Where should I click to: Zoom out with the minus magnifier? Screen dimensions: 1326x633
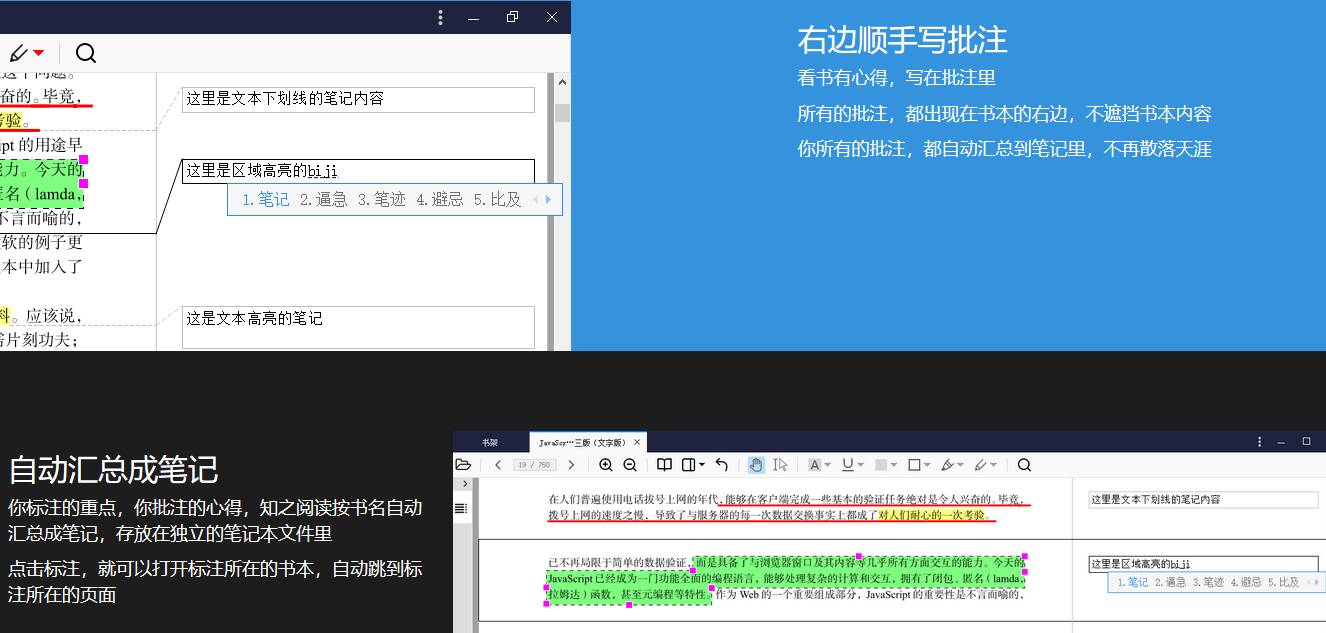click(x=630, y=465)
